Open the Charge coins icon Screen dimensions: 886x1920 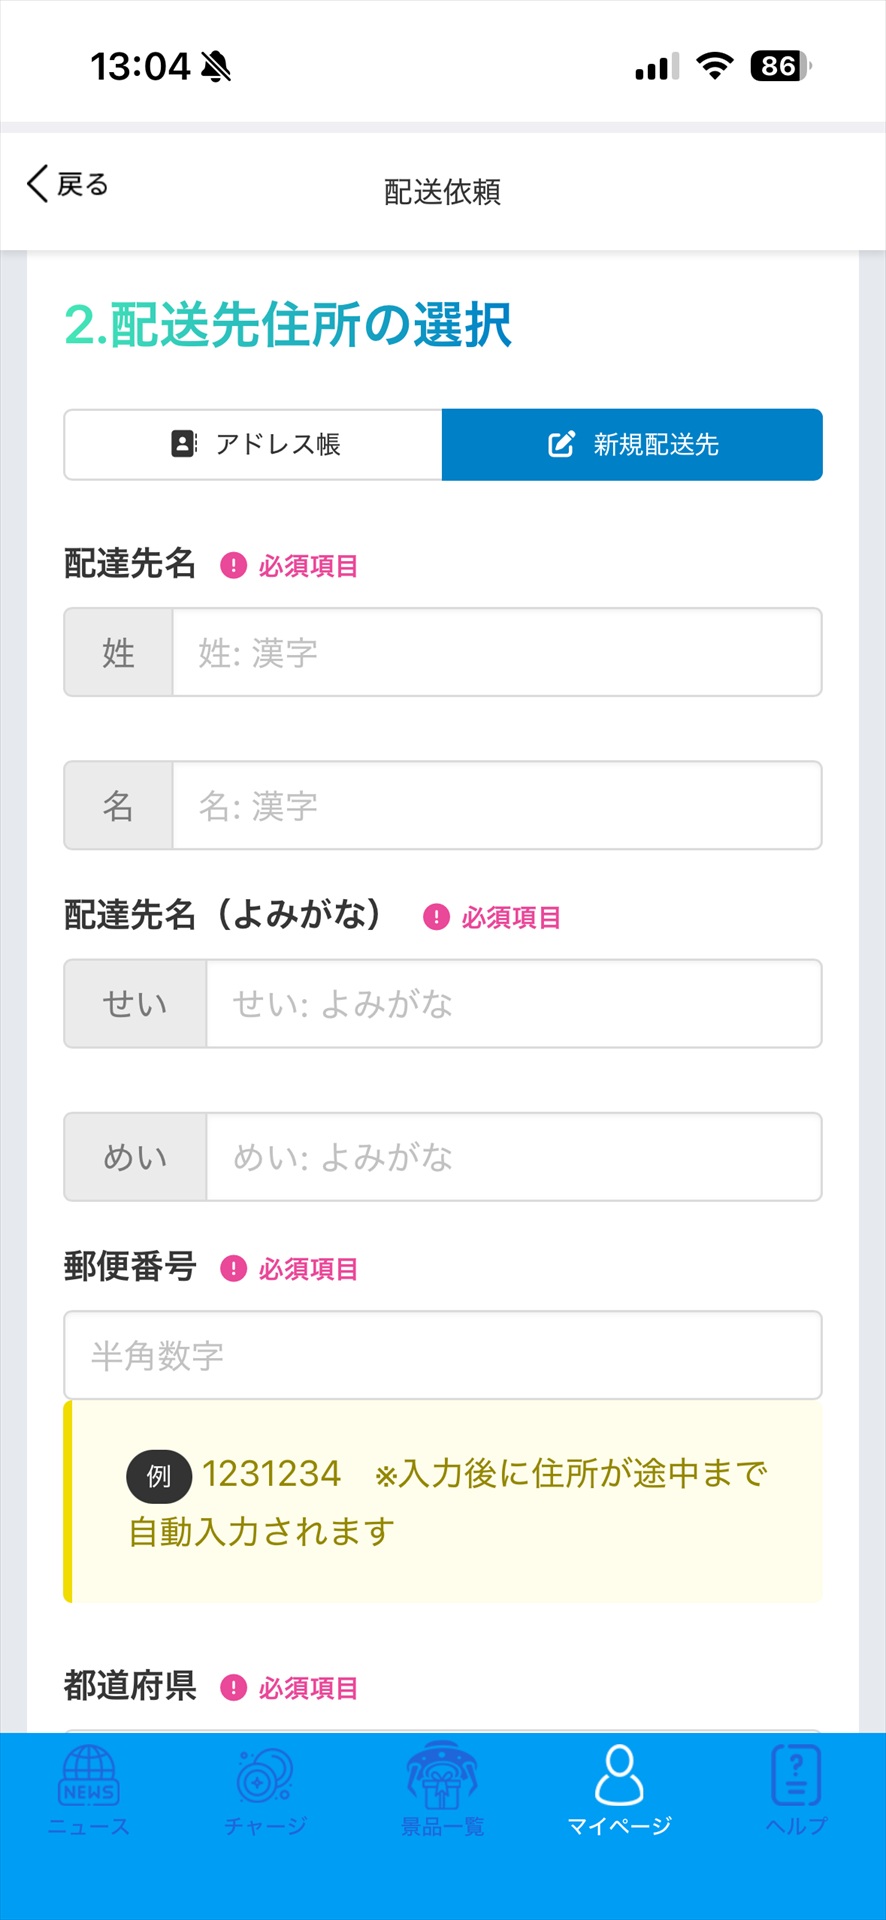coord(265,1776)
